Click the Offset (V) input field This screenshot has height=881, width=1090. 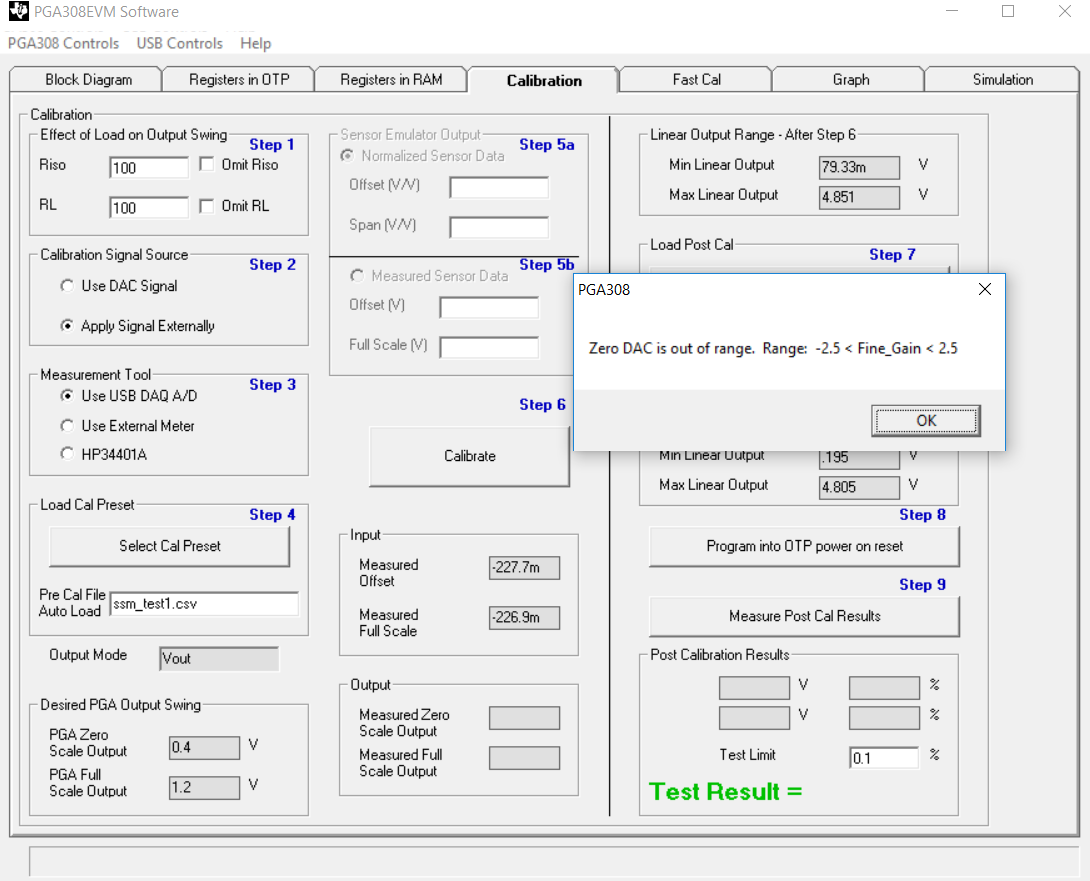point(489,307)
